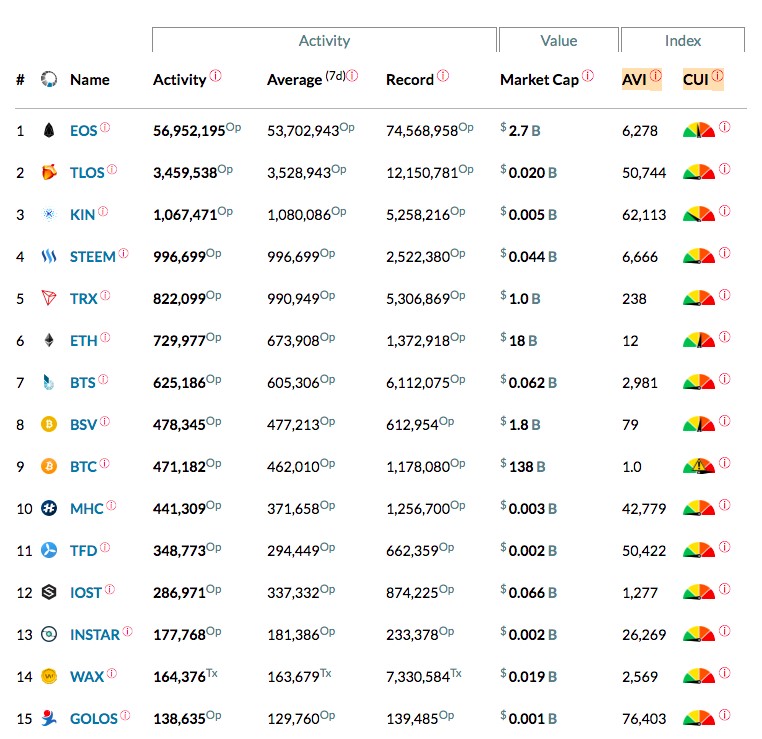762x739 pixels.
Task: Click the ETH coin logo icon
Action: [x=49, y=340]
